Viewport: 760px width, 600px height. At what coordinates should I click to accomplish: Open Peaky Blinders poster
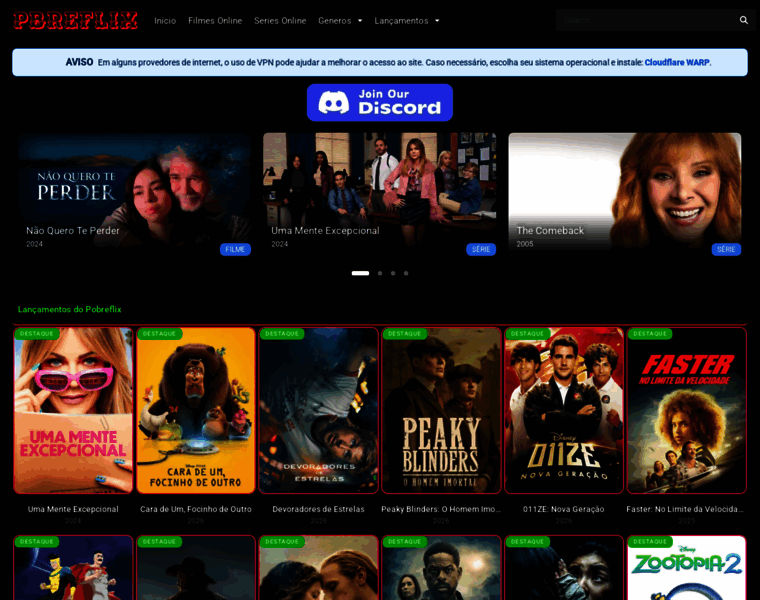coord(441,412)
